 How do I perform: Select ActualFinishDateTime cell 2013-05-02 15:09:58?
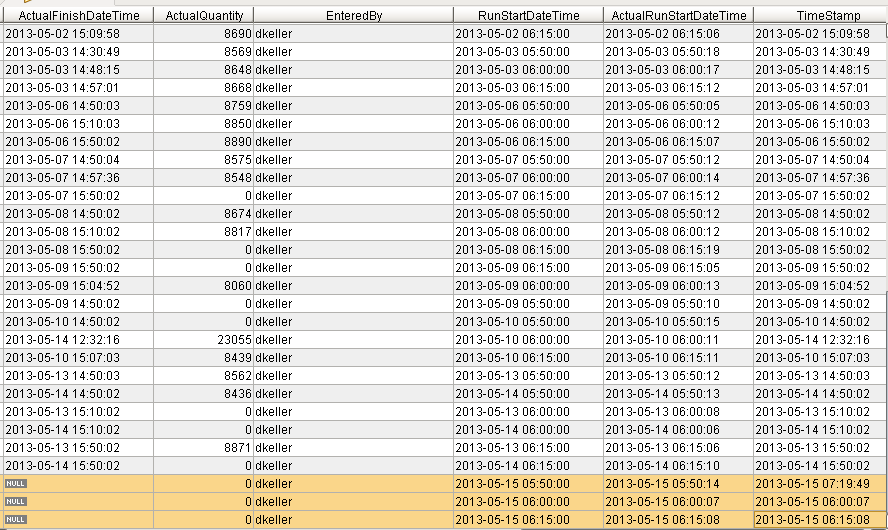tap(78, 33)
